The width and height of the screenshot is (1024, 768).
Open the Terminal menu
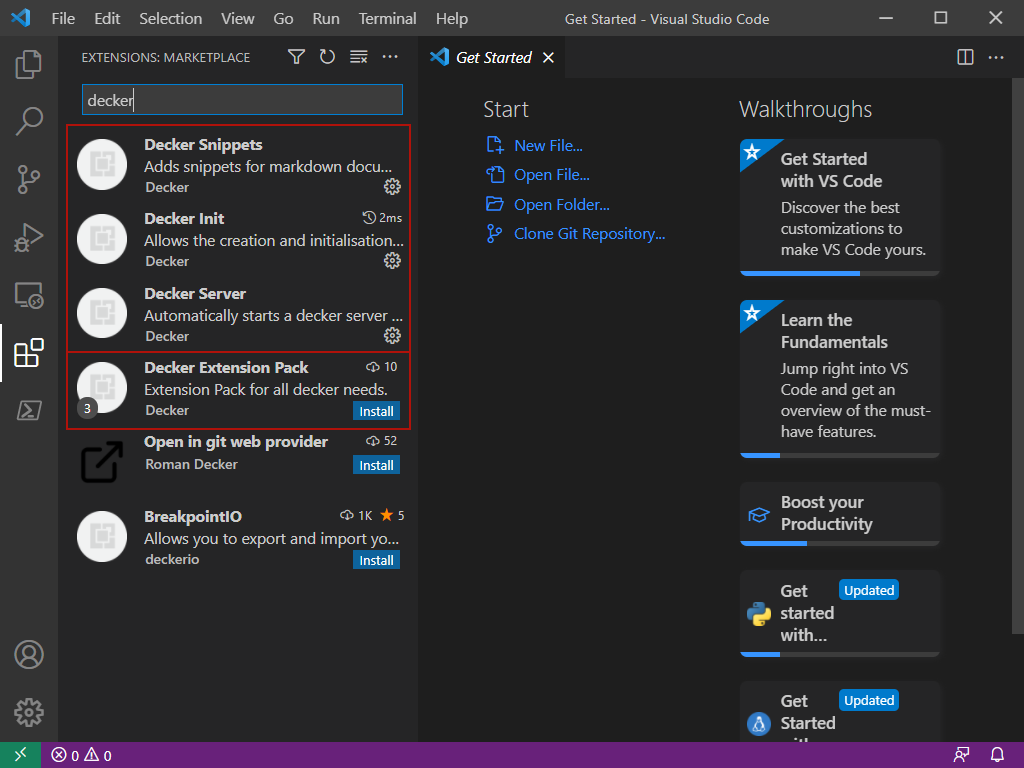pyautogui.click(x=387, y=19)
